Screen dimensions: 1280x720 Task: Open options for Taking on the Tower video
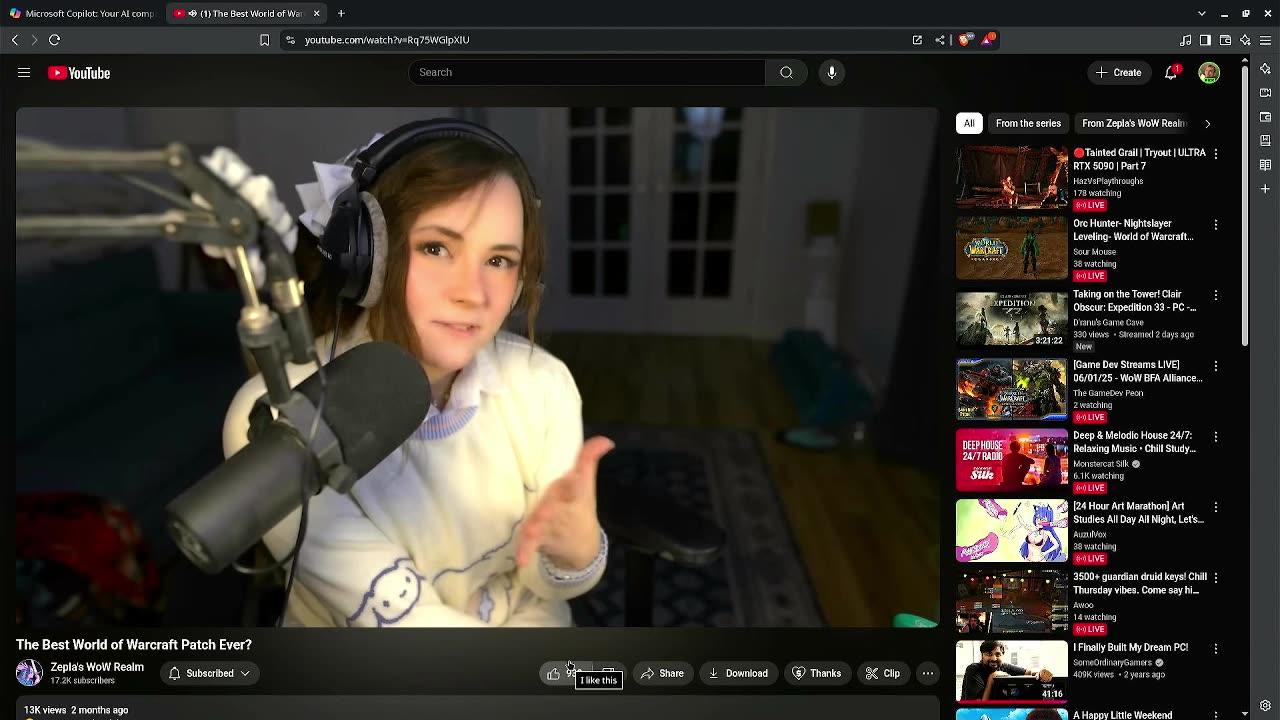pyautogui.click(x=1216, y=295)
